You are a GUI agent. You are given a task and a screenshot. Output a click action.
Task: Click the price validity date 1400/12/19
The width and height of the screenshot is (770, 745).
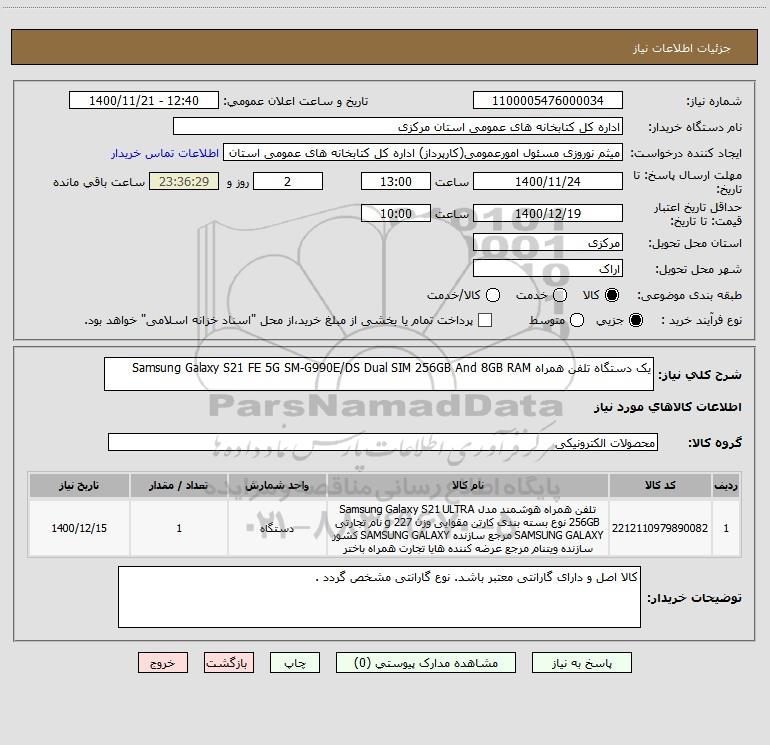click(548, 213)
